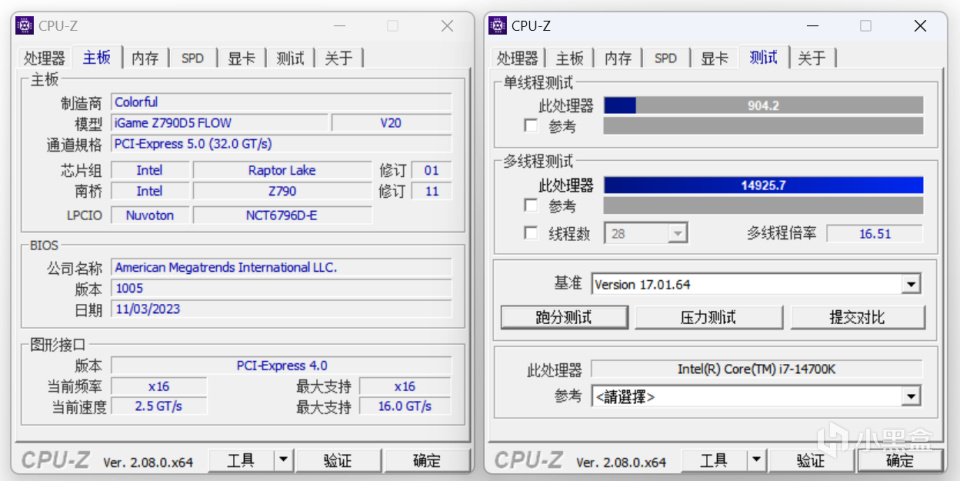Click chipset revision value 01
This screenshot has height=481, width=960.
pos(432,170)
